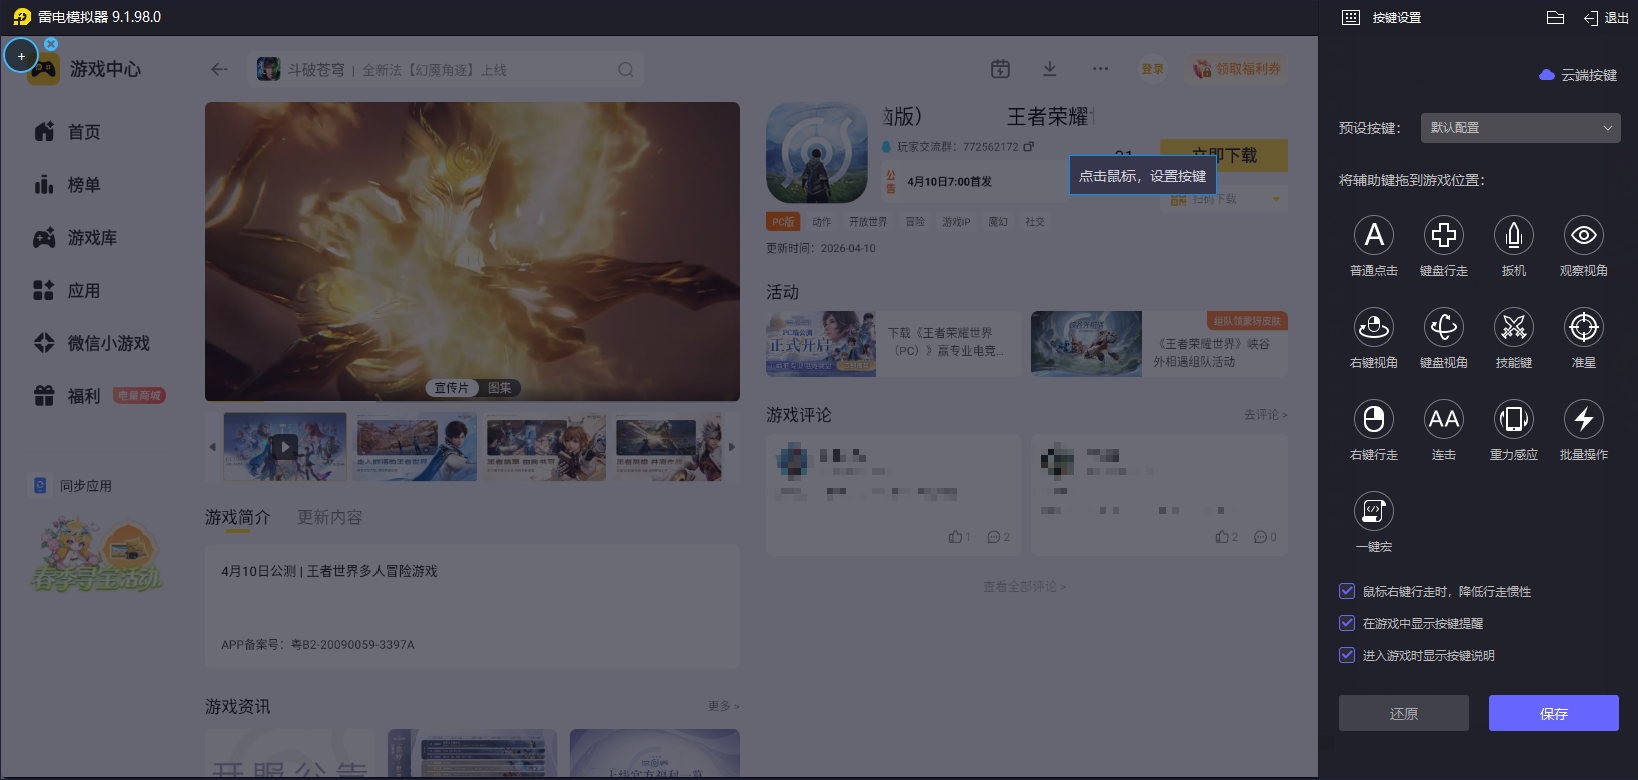1638x780 pixels.
Task: Click the search magnifier icon
Action: click(626, 69)
